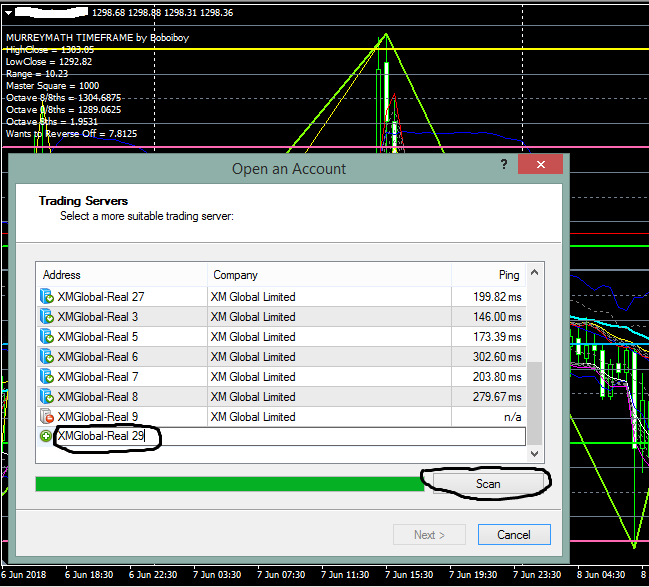The width and height of the screenshot is (649, 587).
Task: Click the n/a ping value
Action: point(512,416)
